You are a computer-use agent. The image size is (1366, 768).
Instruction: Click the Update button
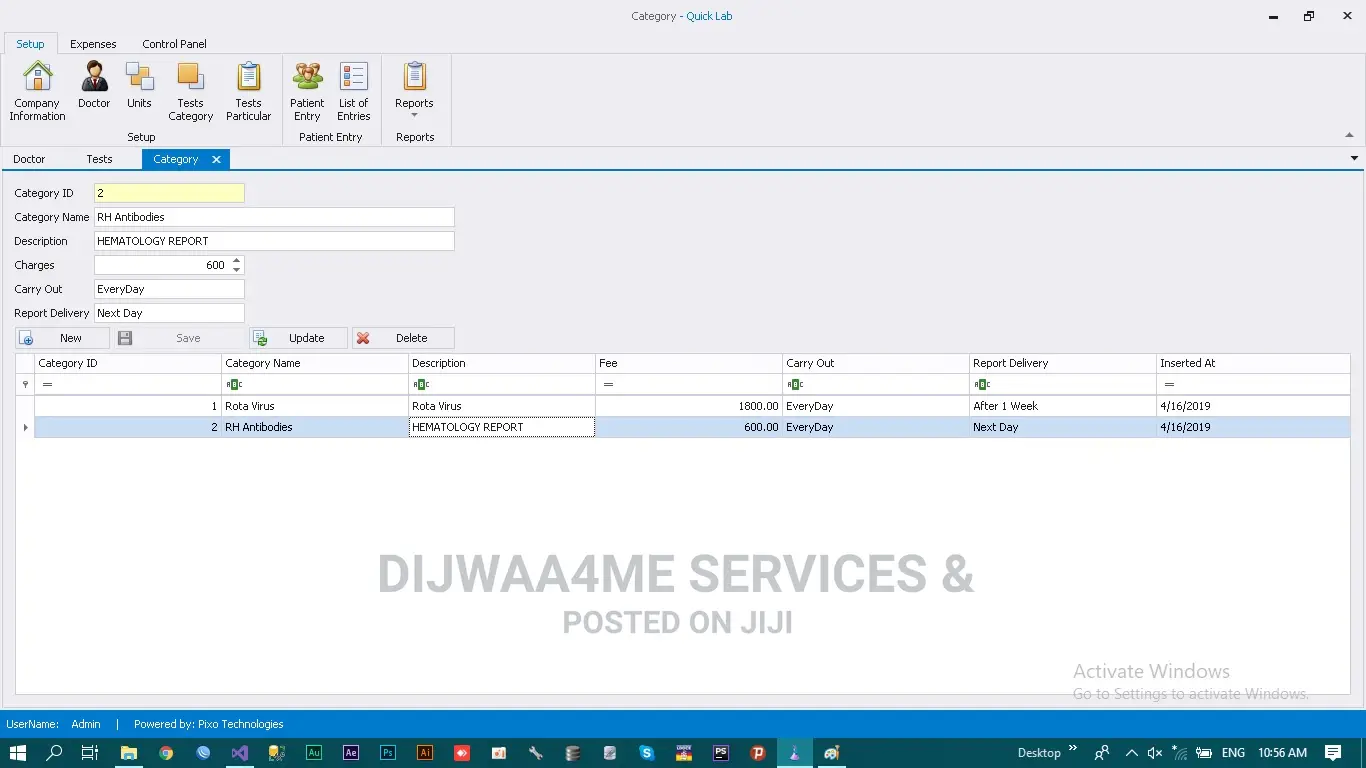click(298, 338)
